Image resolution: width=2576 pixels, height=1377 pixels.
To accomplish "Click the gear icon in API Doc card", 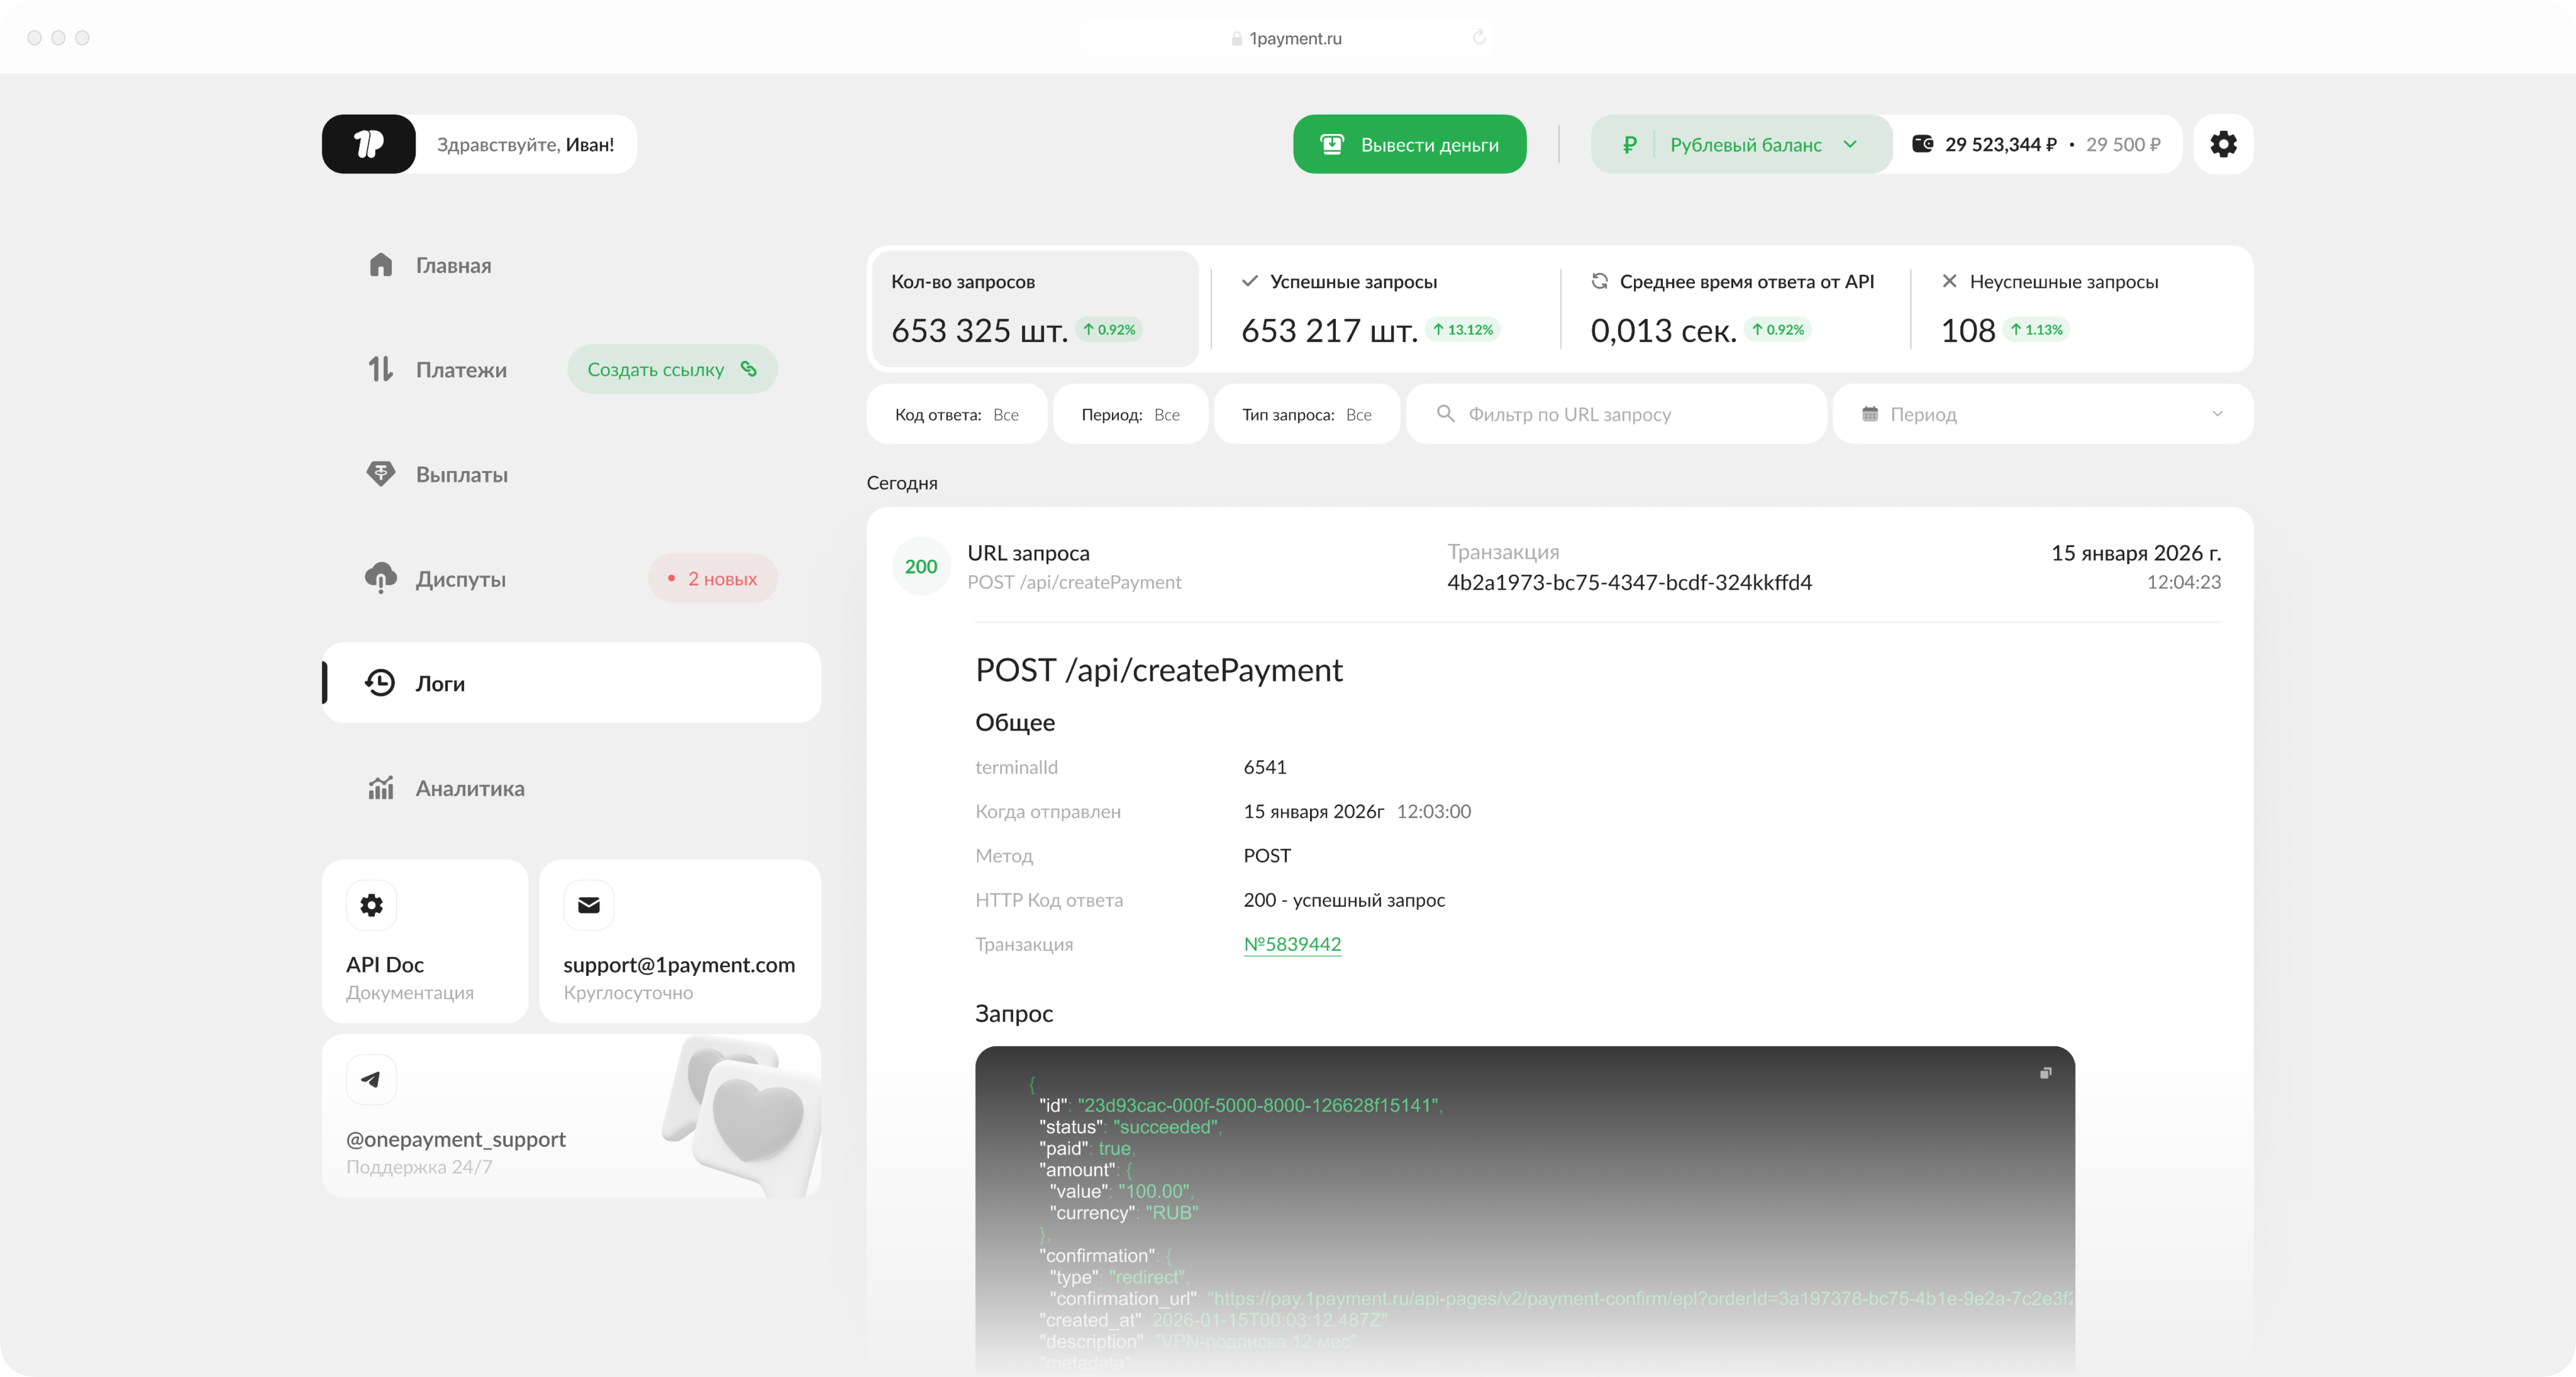I will (x=371, y=905).
